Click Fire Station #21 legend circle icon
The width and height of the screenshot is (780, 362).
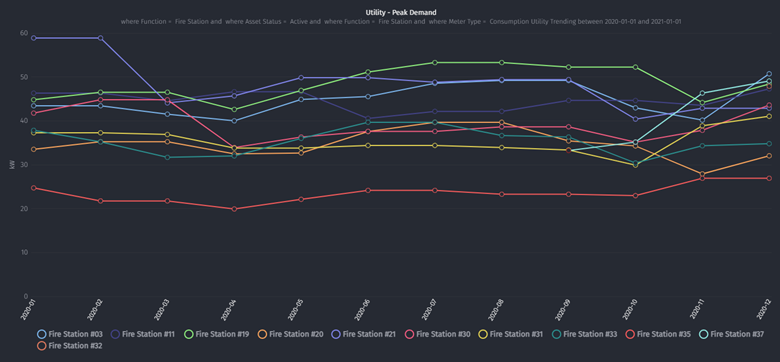(x=337, y=334)
